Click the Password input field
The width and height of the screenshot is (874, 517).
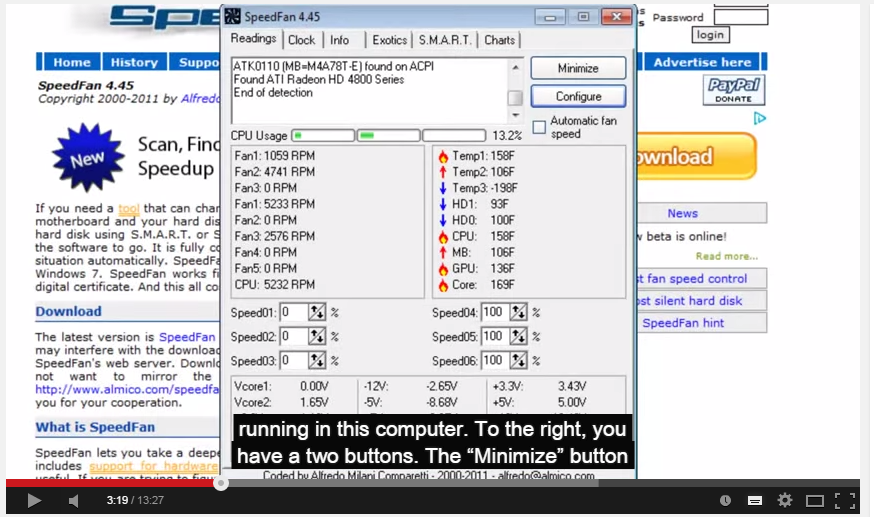click(x=741, y=17)
